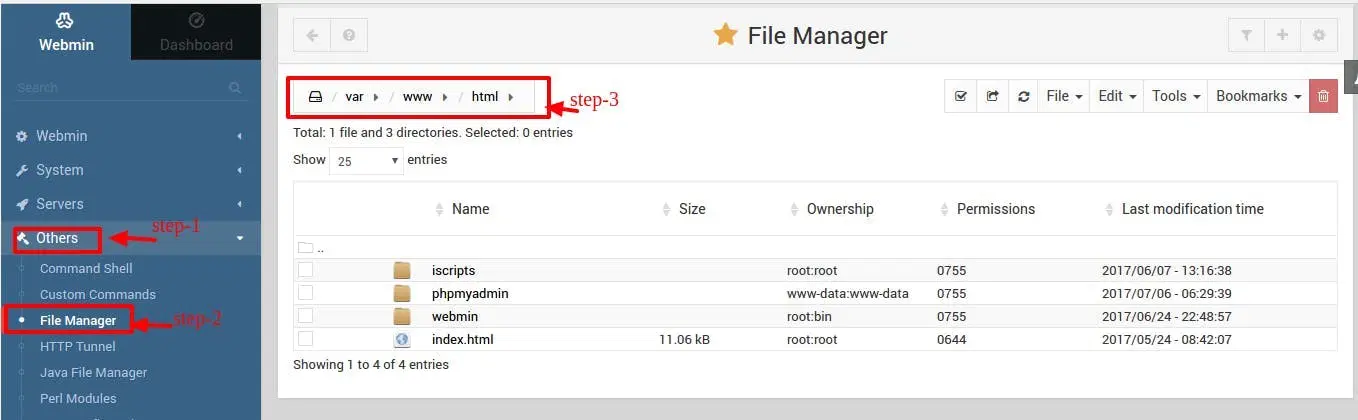Click the 'root:bin' ownership cell
Screen dimensions: 1358x420
click(811, 316)
